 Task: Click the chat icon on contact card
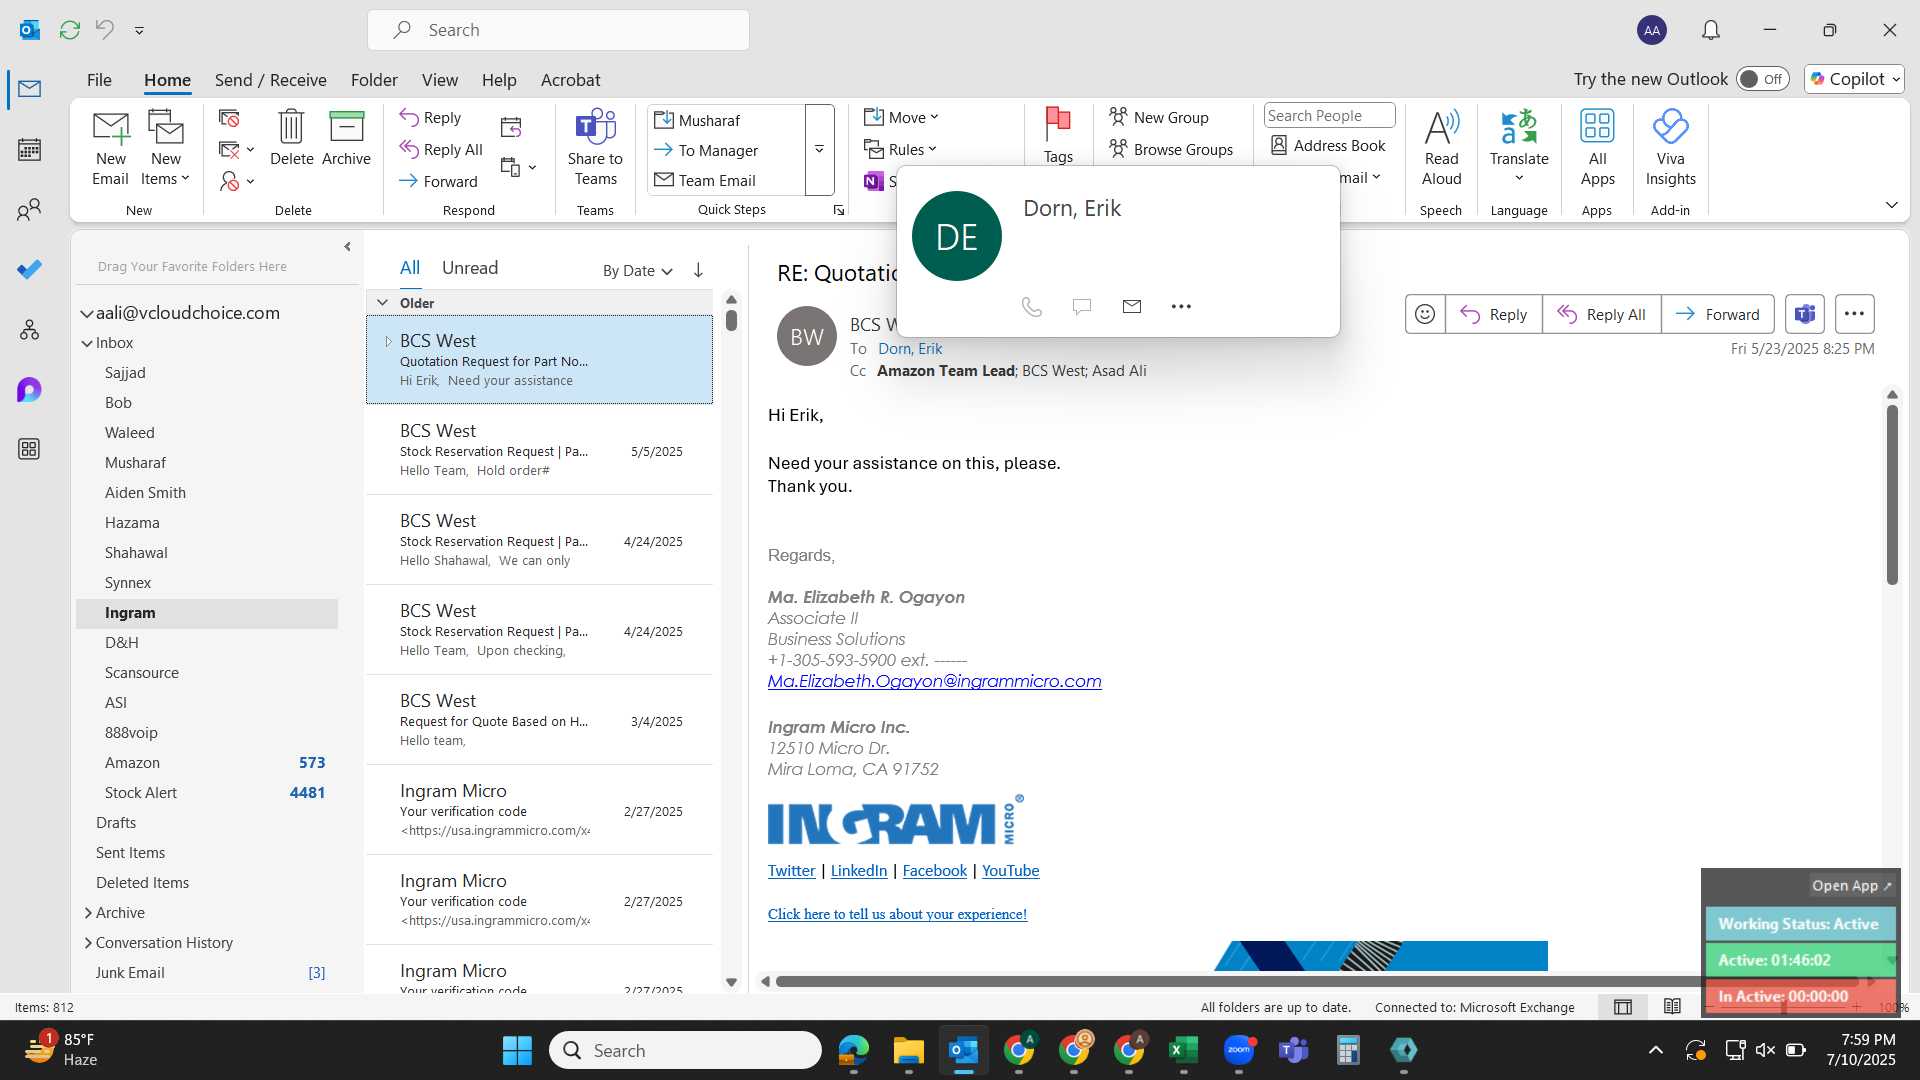(1081, 307)
